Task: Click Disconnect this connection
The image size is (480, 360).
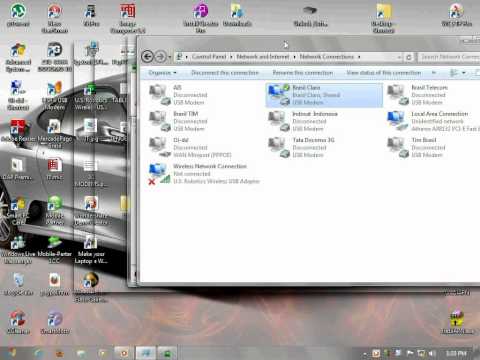Action: tap(225, 73)
